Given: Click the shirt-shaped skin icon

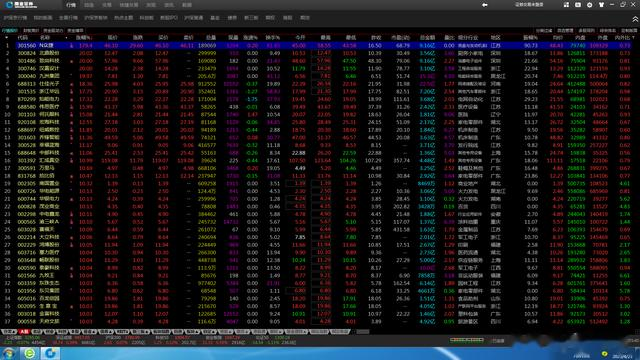Looking at the screenshot, I should pos(601,5).
